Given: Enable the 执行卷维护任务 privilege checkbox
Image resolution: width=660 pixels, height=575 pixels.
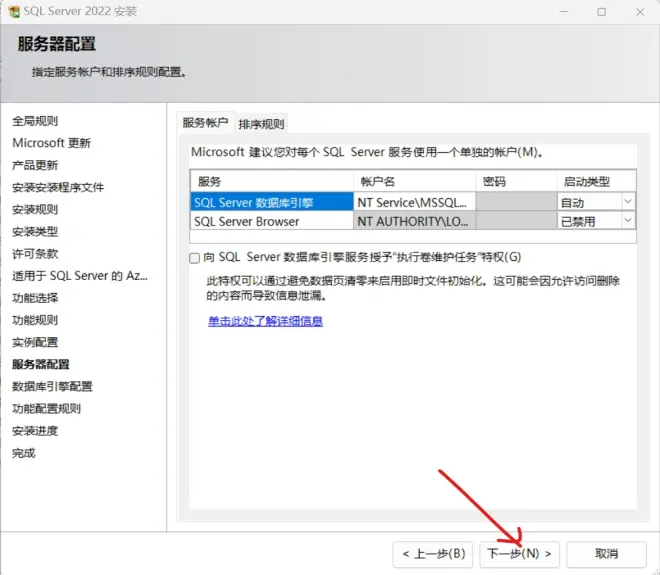Looking at the screenshot, I should [194, 258].
